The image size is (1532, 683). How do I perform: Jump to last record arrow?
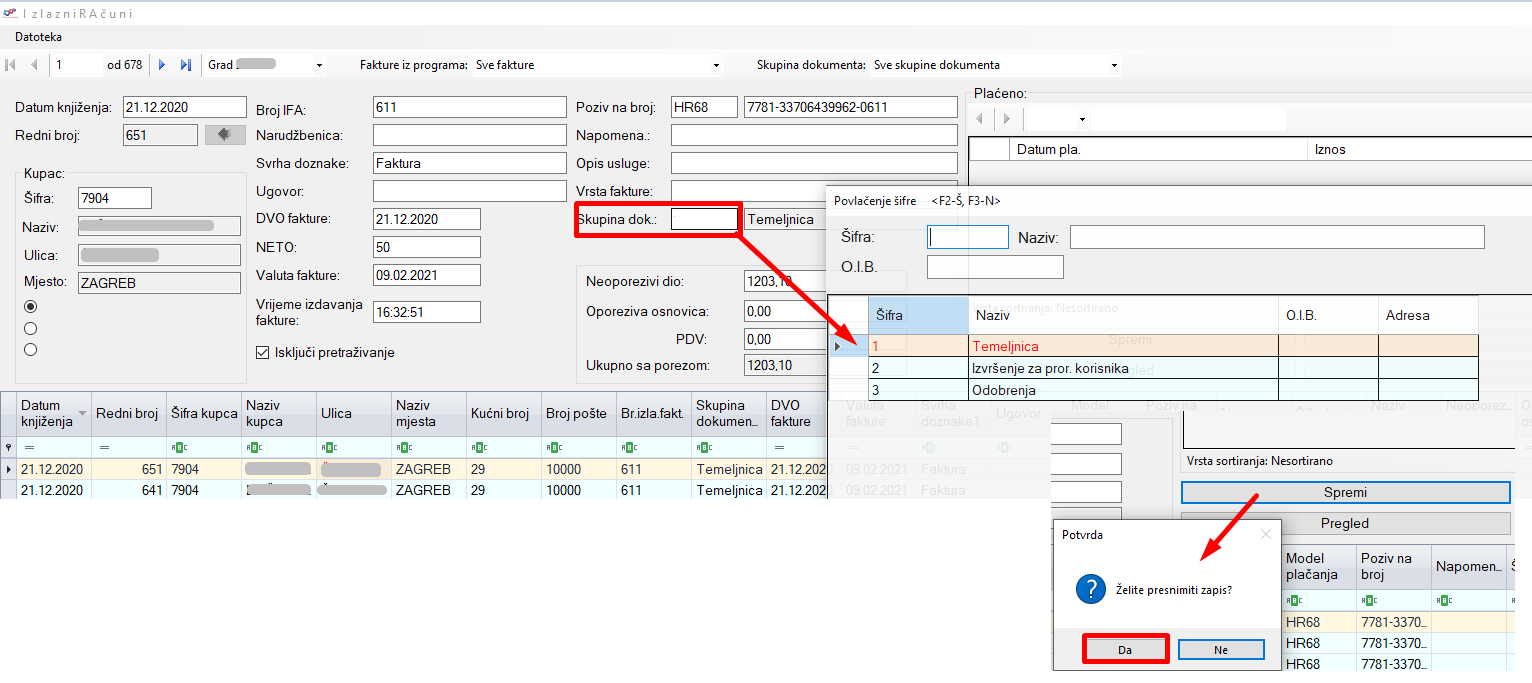point(185,65)
